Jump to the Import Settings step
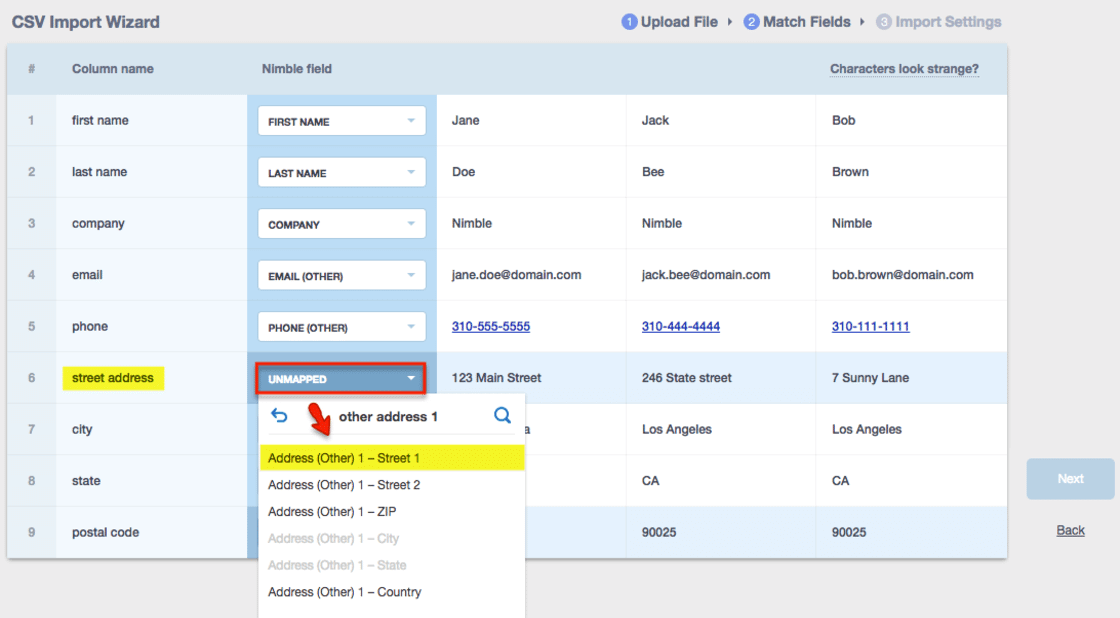 938,22
